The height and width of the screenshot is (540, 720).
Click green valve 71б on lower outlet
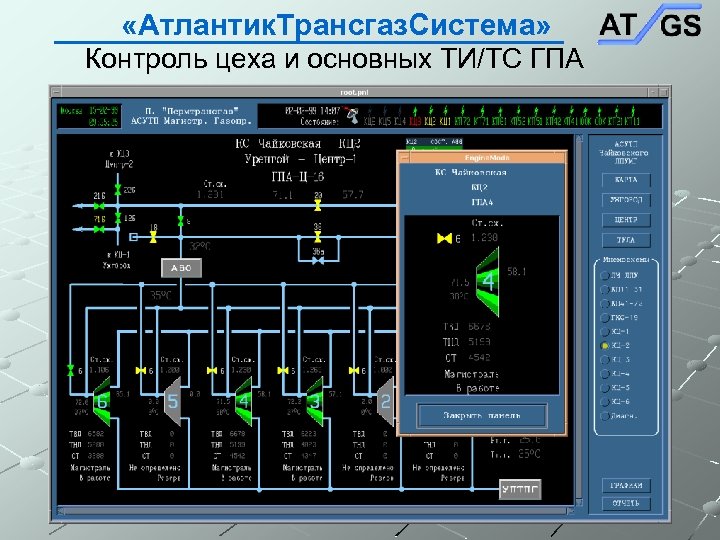[x=98, y=229]
